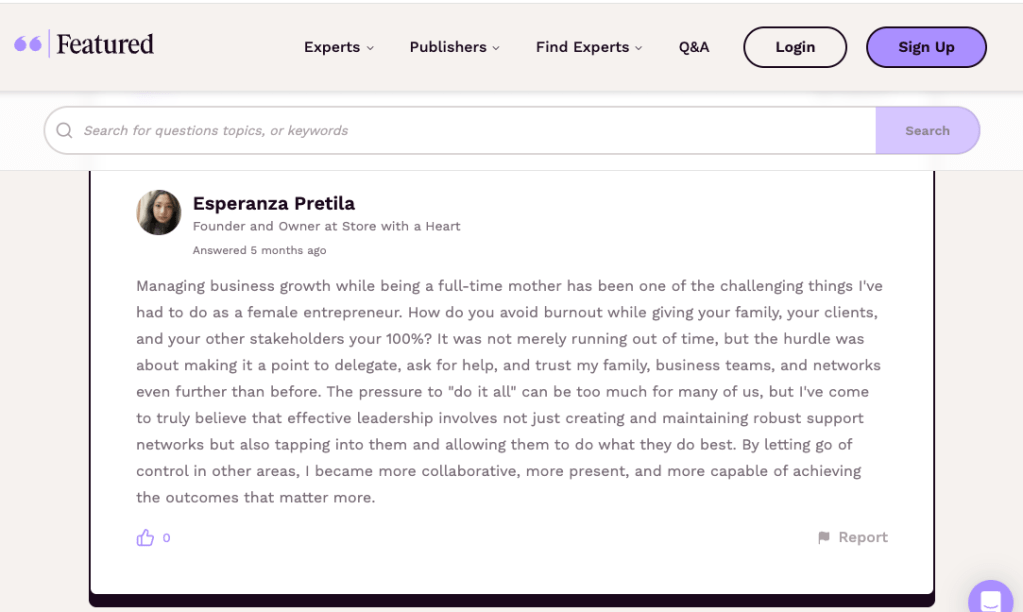Click the Featured quote-mark logo icon
This screenshot has width=1023, height=612.
pos(27,44)
